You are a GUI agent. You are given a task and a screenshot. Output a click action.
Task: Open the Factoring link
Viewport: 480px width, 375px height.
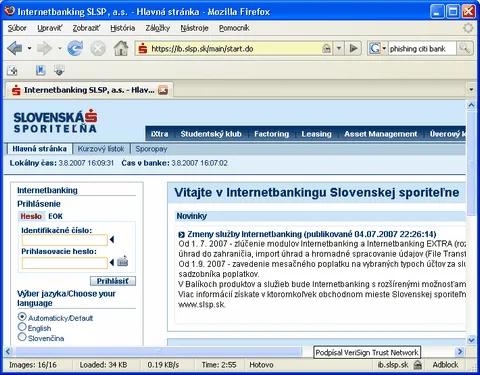click(272, 134)
